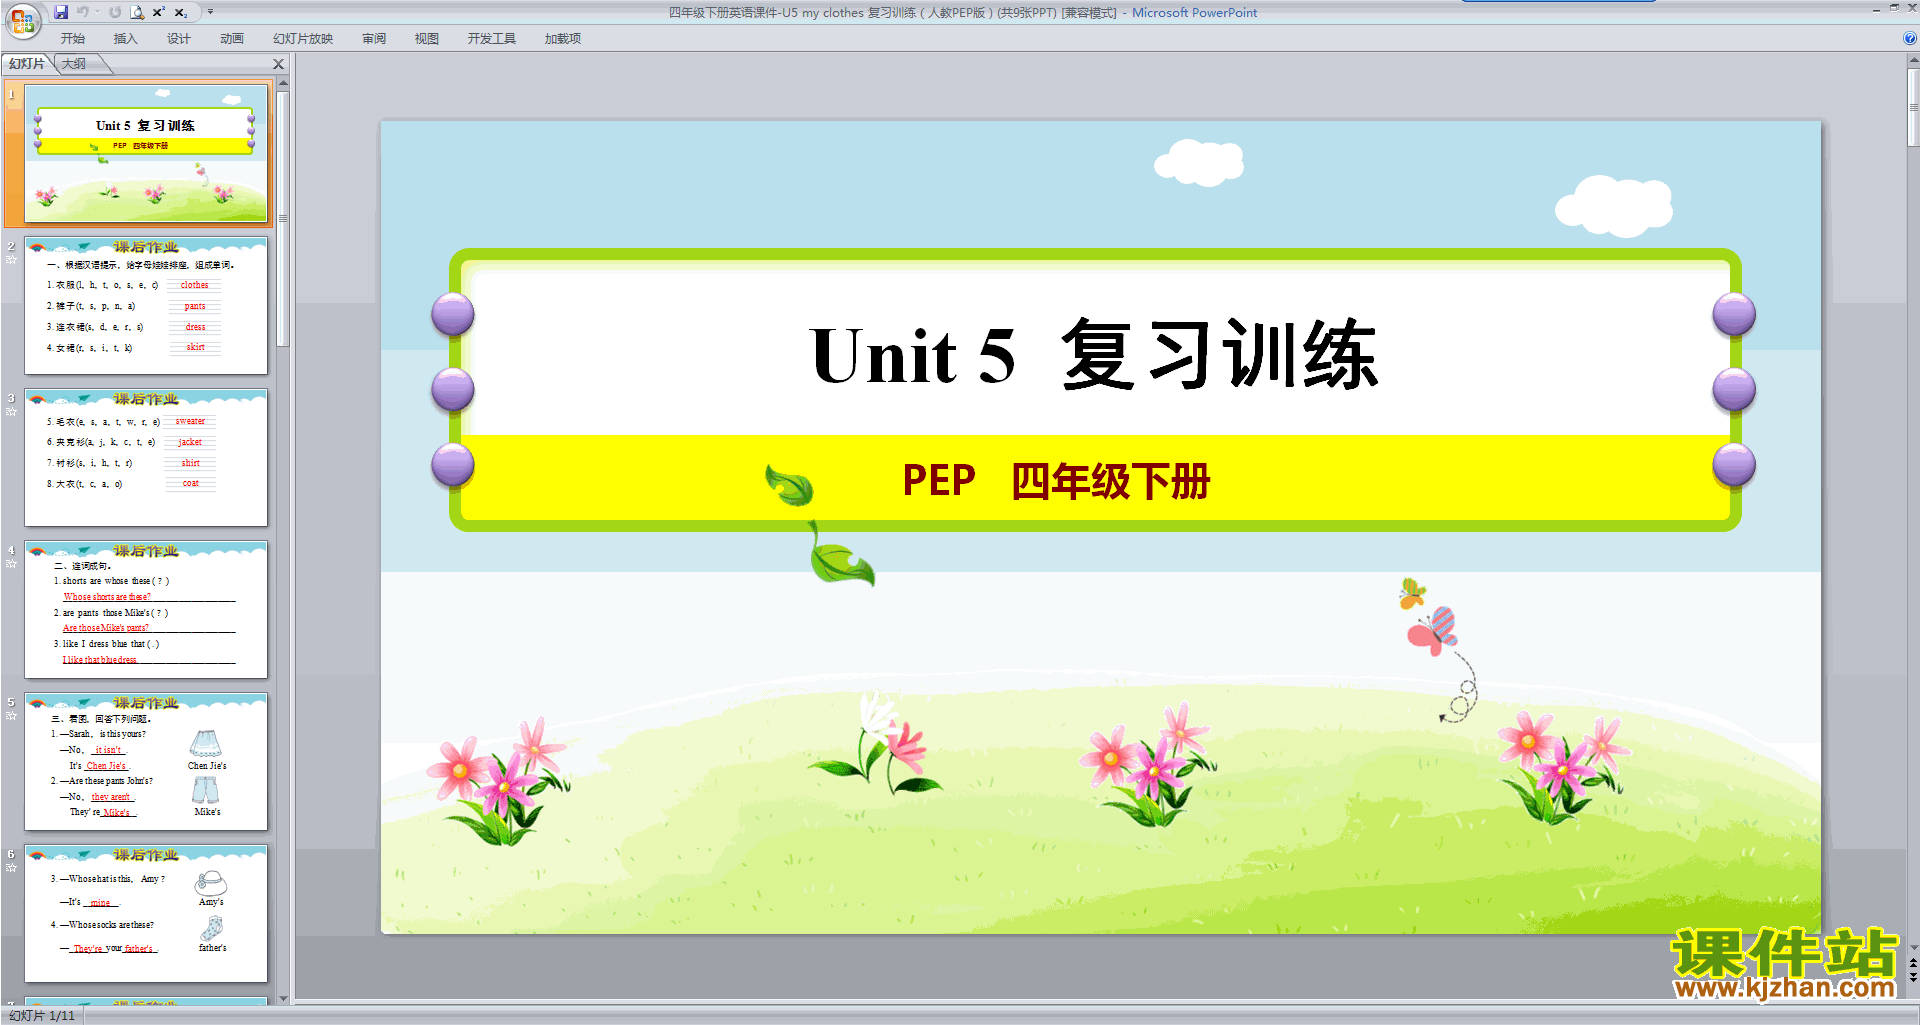Select slide 1 thumbnail Unit 5 复习训练

click(146, 153)
